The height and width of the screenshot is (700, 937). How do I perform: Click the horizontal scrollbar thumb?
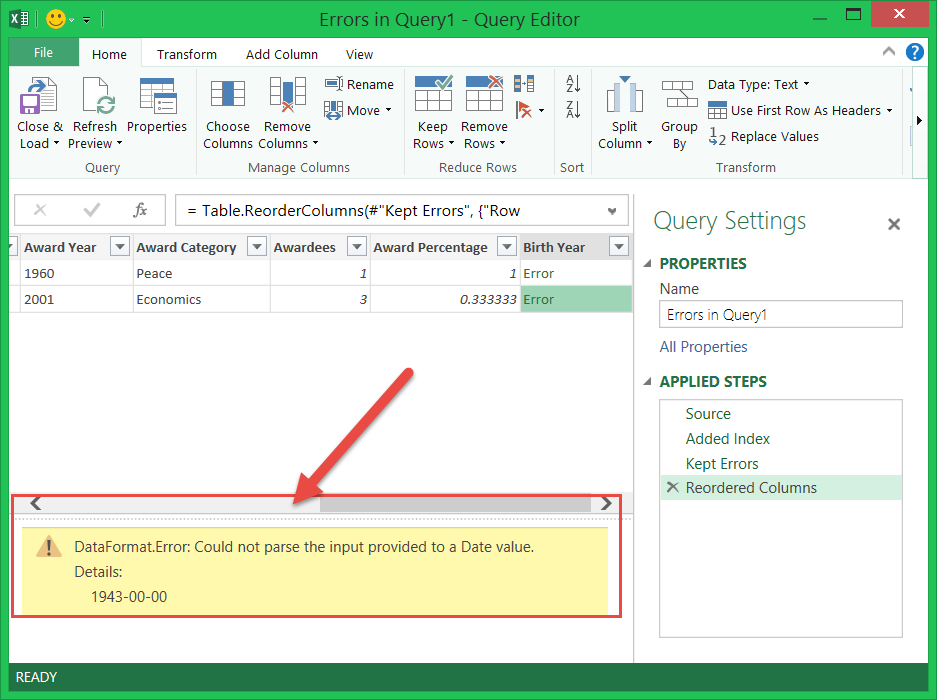tap(454, 504)
